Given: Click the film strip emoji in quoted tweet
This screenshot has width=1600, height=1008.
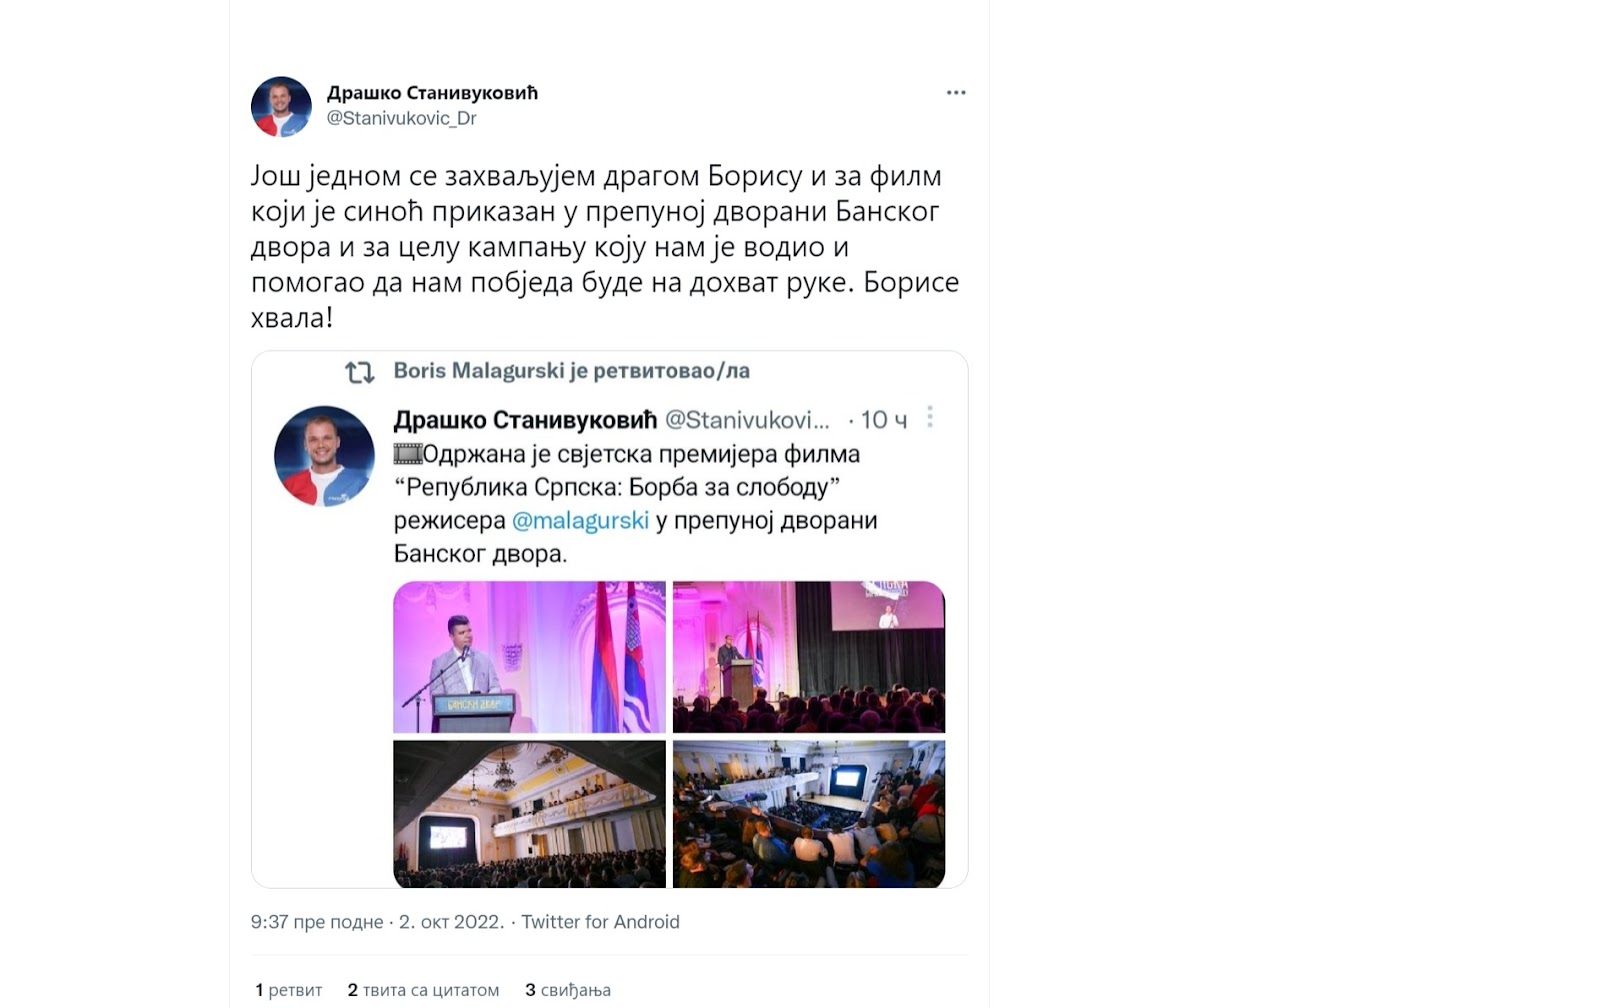Looking at the screenshot, I should [408, 454].
